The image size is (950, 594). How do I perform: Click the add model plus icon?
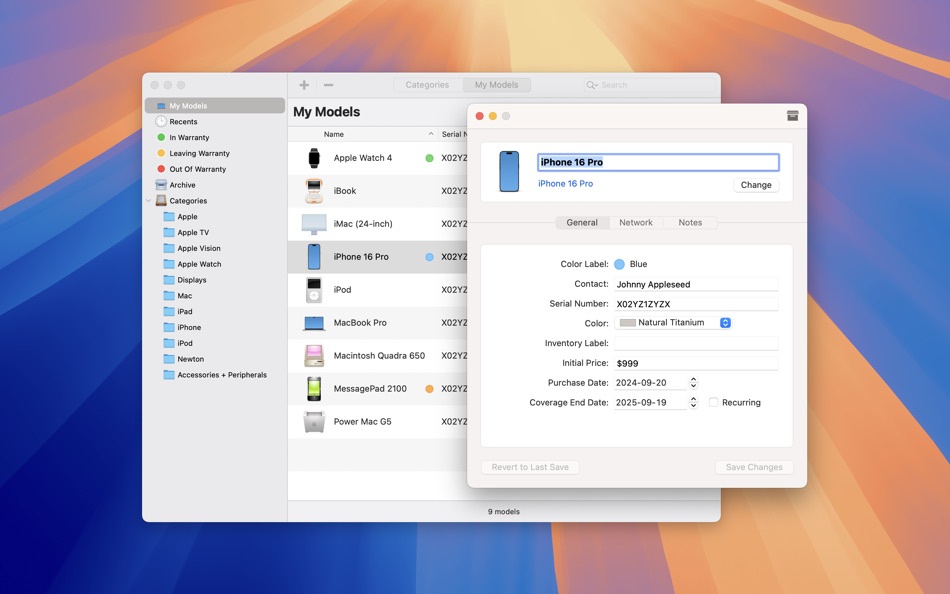coord(304,85)
